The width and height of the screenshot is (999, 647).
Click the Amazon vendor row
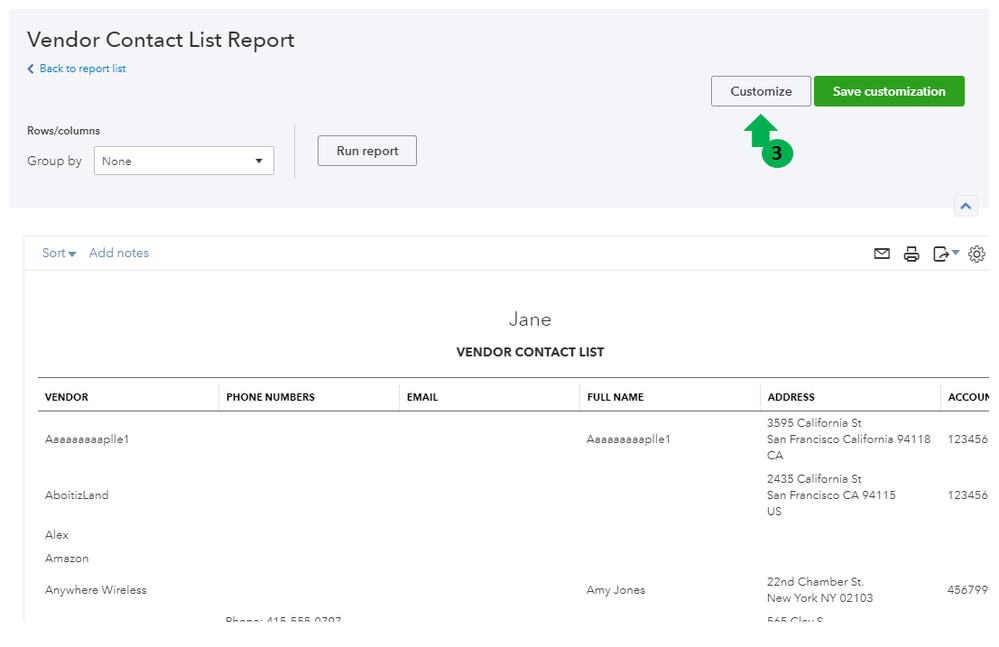(x=67, y=558)
